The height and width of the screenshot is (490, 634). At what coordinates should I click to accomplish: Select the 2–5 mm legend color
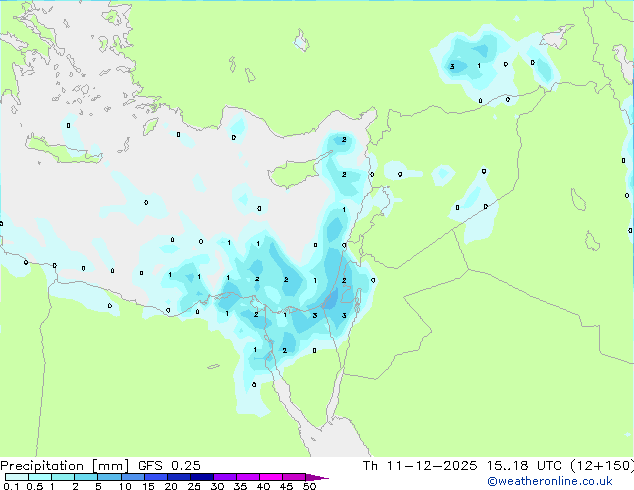coord(86,477)
